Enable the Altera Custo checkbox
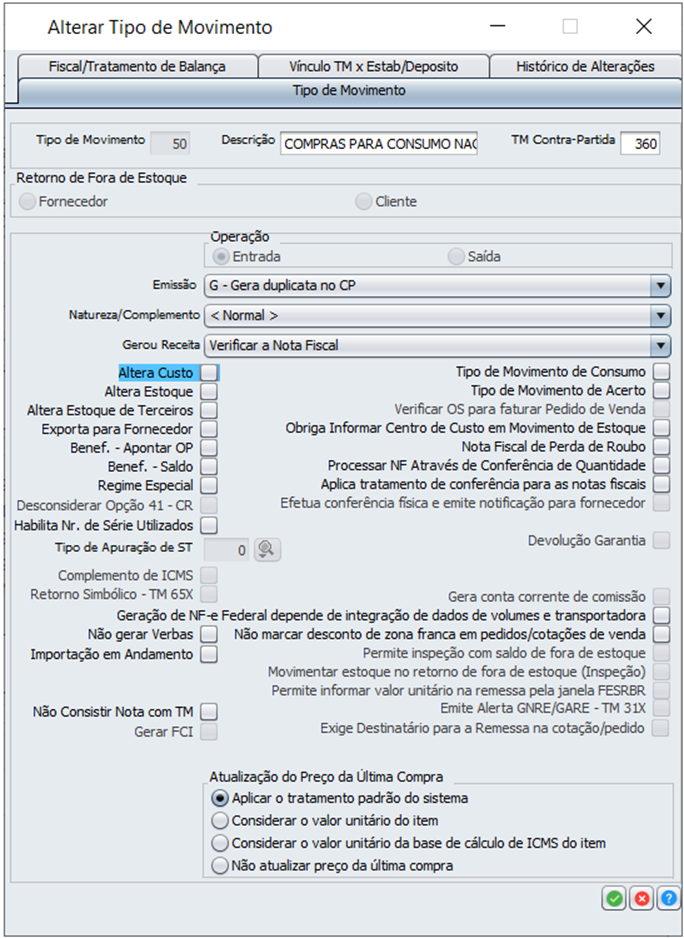Viewport: 684px width, 938px height. (x=209, y=373)
